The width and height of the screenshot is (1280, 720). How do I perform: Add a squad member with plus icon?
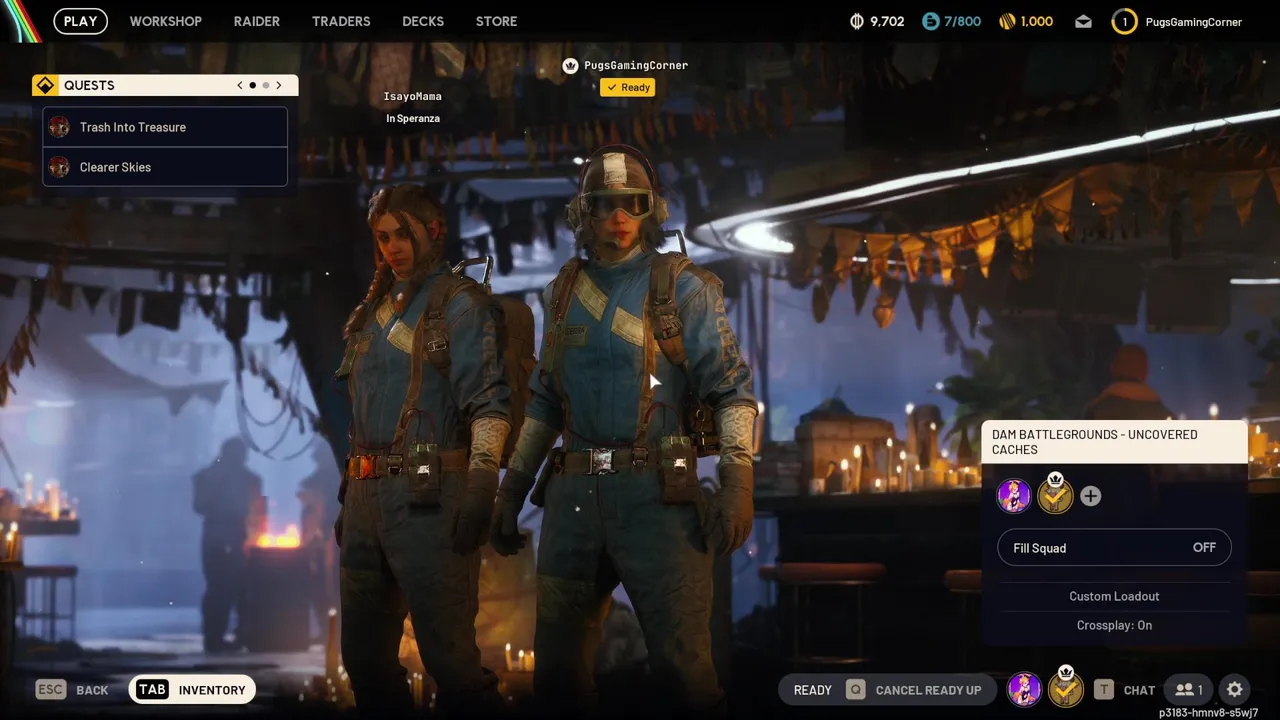pos(1091,496)
